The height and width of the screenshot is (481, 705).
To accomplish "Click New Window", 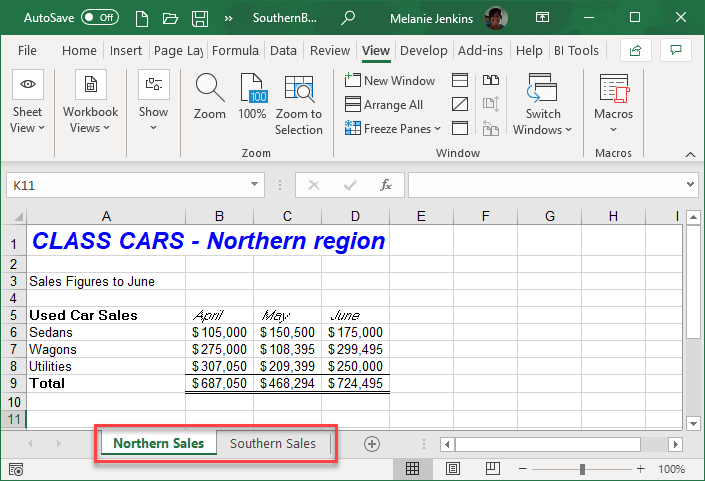I will tap(390, 80).
